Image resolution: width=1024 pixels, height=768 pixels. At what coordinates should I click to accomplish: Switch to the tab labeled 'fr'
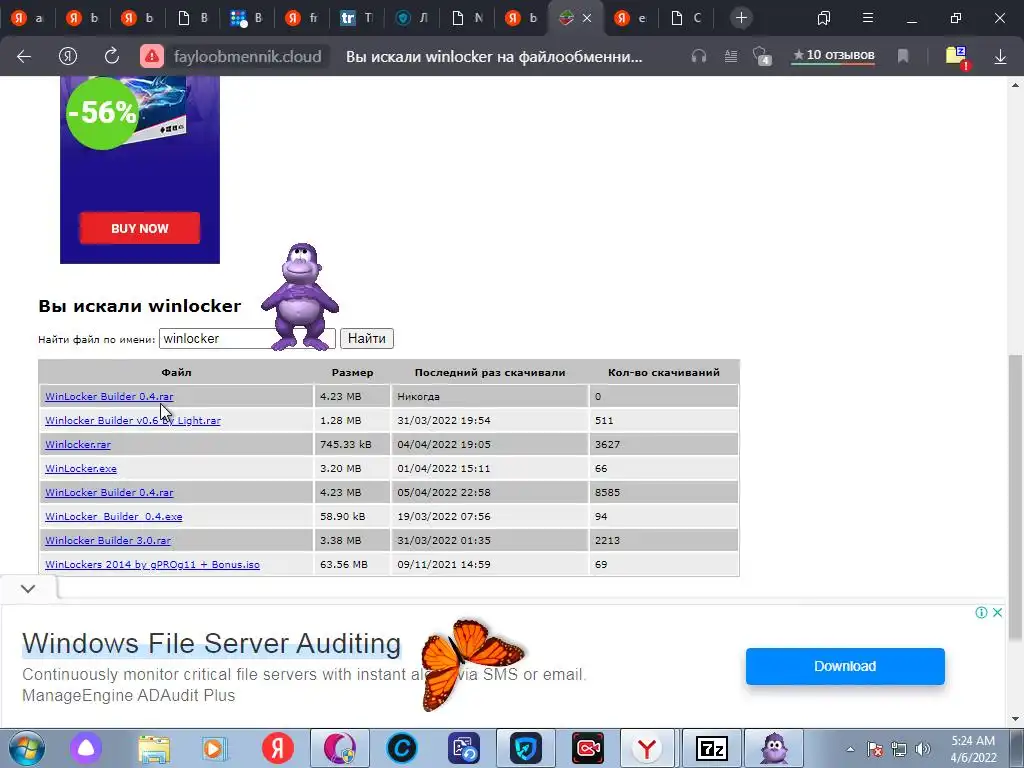pos(302,18)
